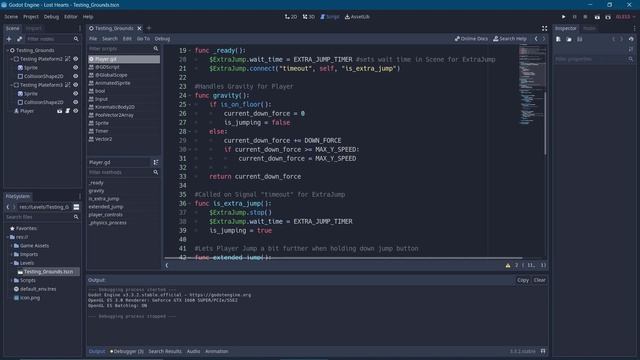The width and height of the screenshot is (640, 360).
Task: Toggle visibility of CollisionShape2D under Testing Plateform3
Action: pos(76,102)
